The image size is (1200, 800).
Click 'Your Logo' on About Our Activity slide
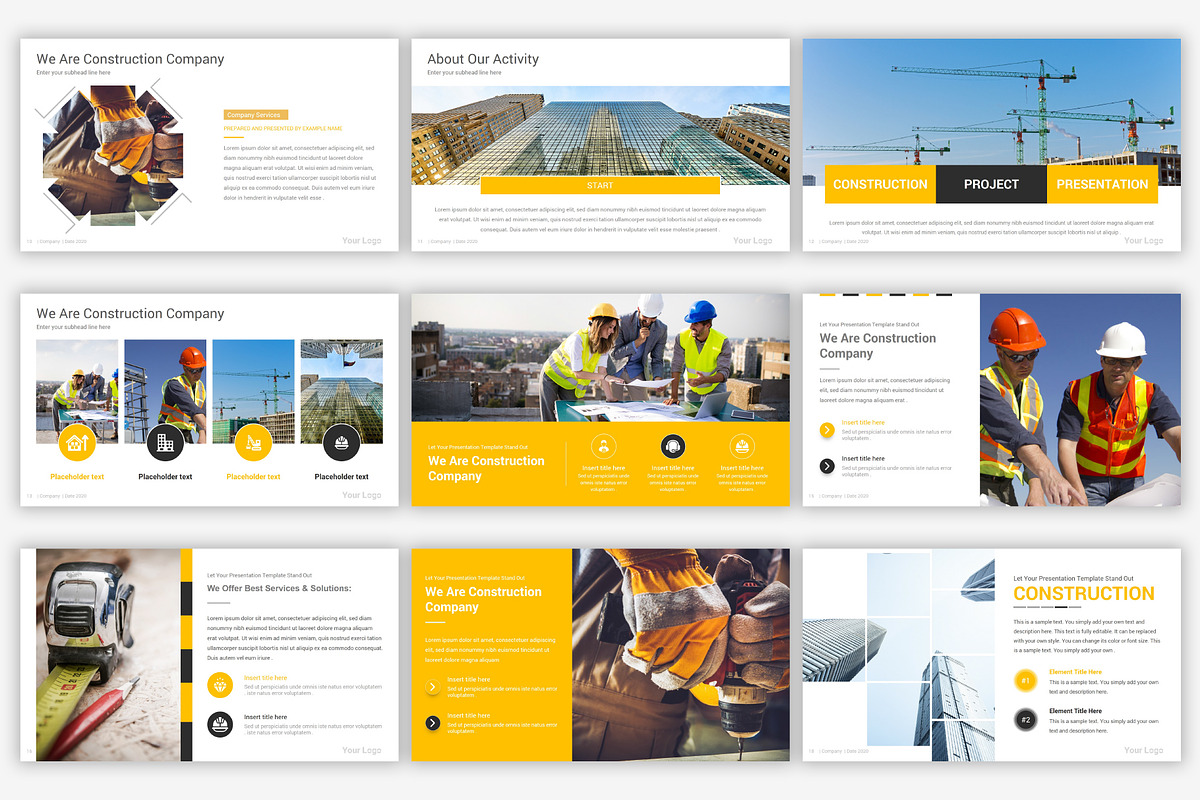(752, 241)
